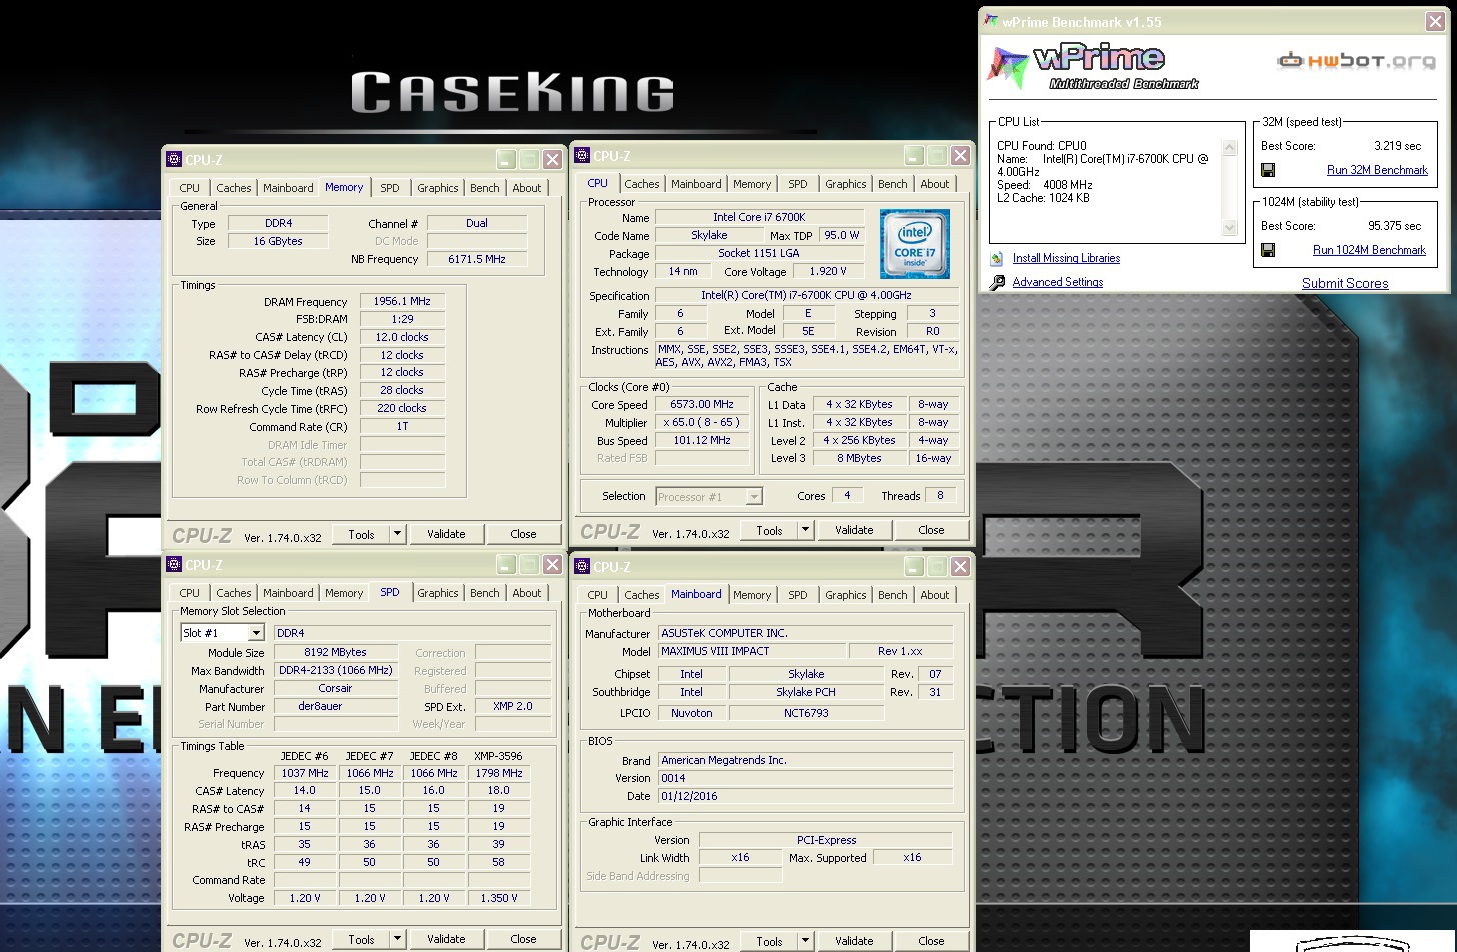Open Bench tab in SPD window
1457x952 pixels.
pyautogui.click(x=485, y=593)
